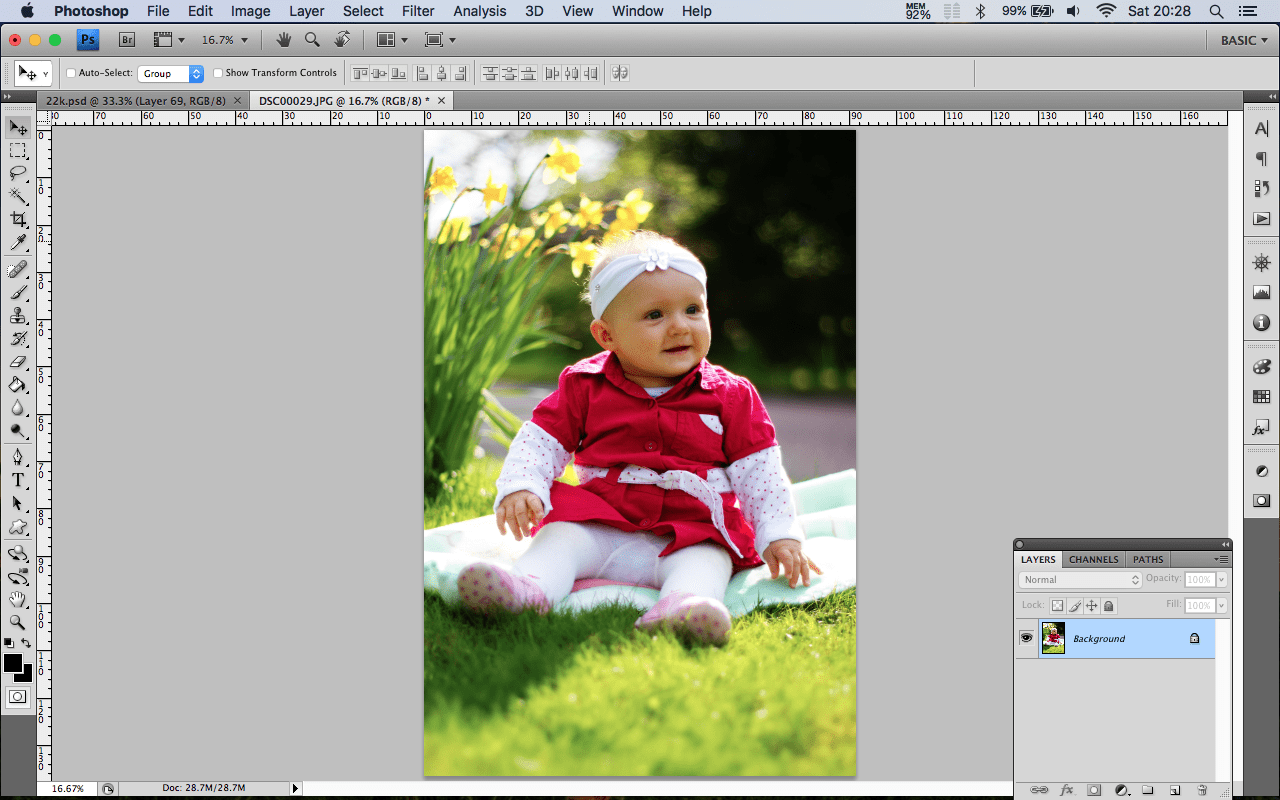Check Show Transform Controls option
This screenshot has height=800, width=1280.
218,73
